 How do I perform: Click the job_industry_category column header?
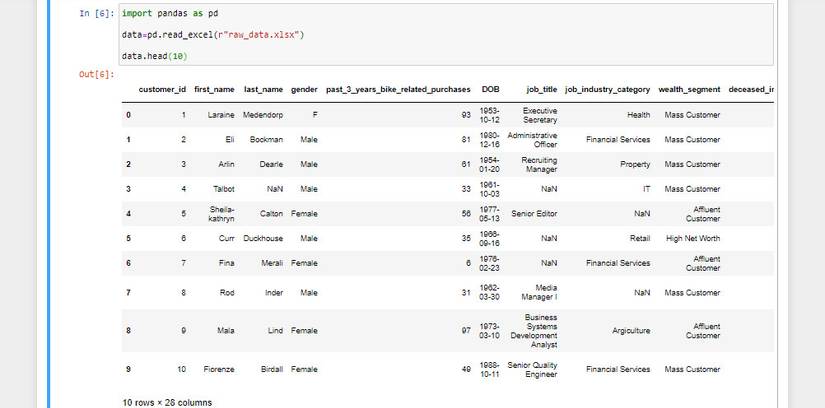(x=607, y=89)
